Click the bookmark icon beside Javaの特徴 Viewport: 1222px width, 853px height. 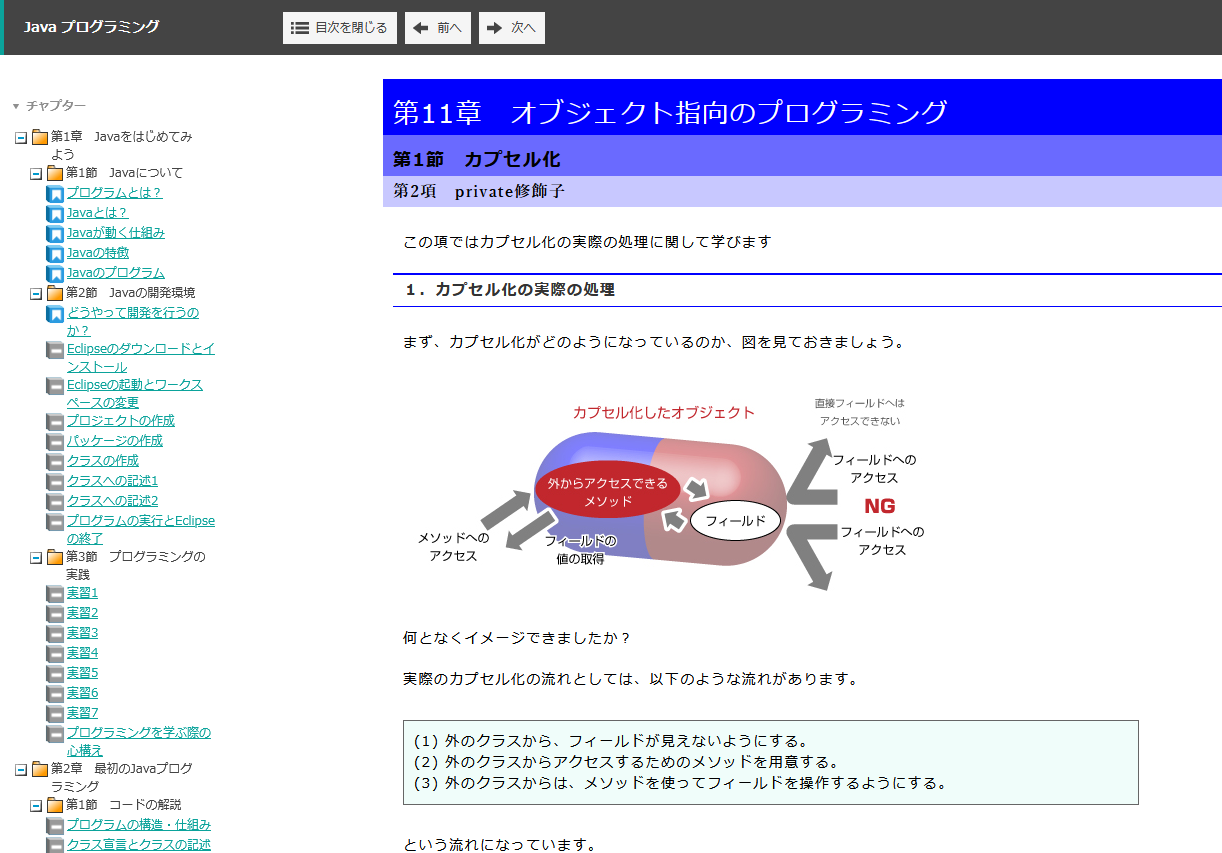(55, 253)
